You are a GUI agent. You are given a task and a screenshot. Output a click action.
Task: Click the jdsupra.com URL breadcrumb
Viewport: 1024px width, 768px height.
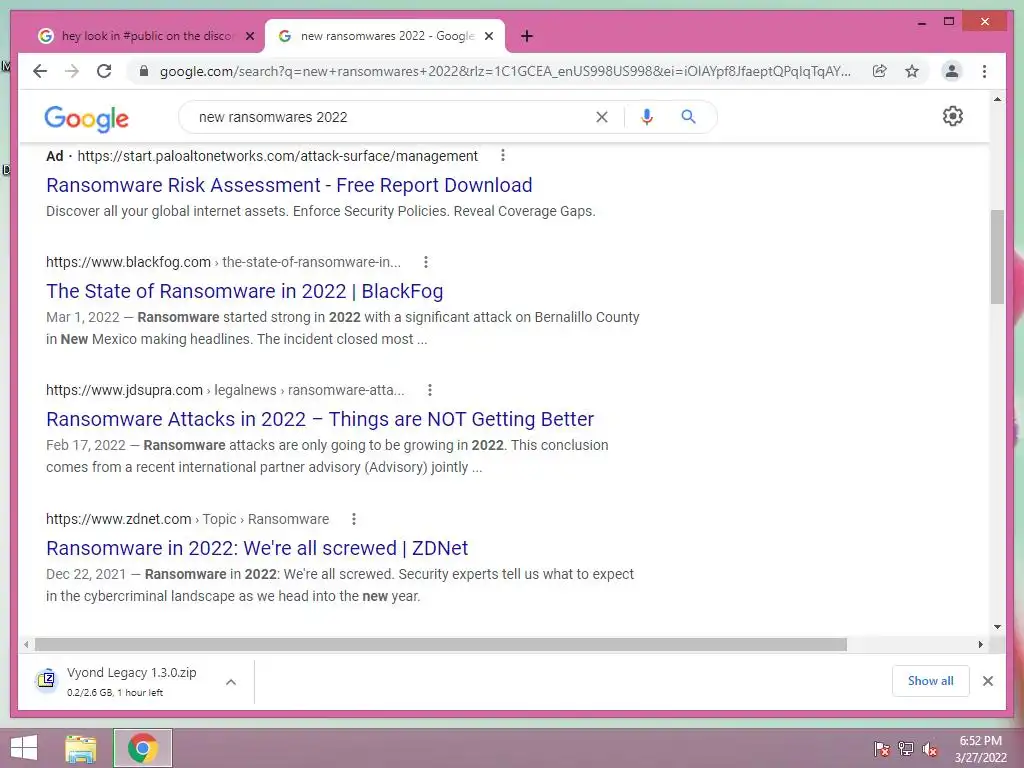(225, 390)
